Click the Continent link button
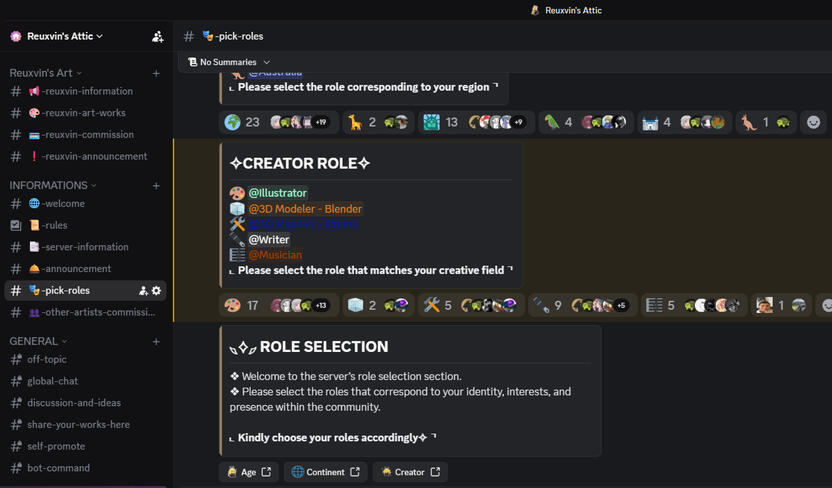 click(326, 472)
